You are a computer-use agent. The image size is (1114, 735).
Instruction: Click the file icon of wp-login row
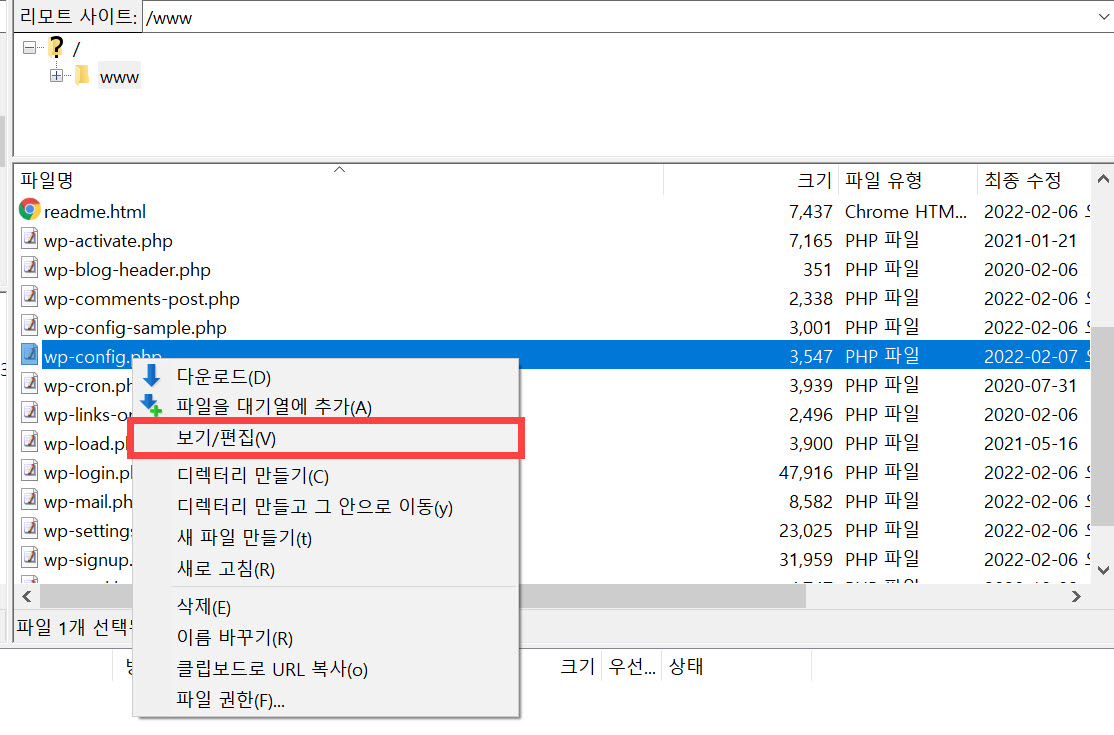point(29,471)
